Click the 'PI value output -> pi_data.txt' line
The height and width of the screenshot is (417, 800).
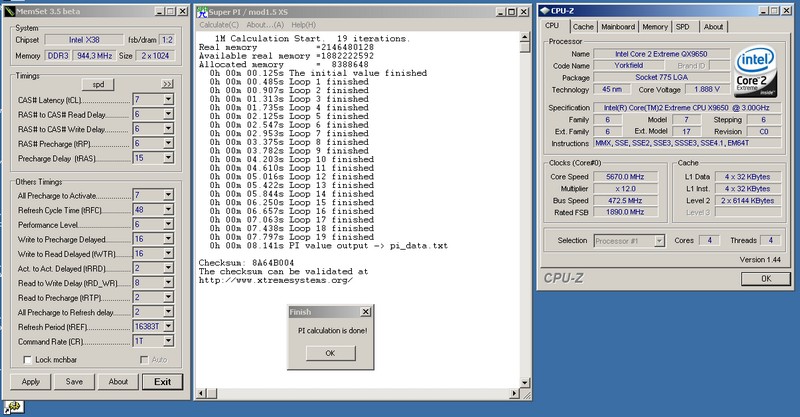click(329, 246)
